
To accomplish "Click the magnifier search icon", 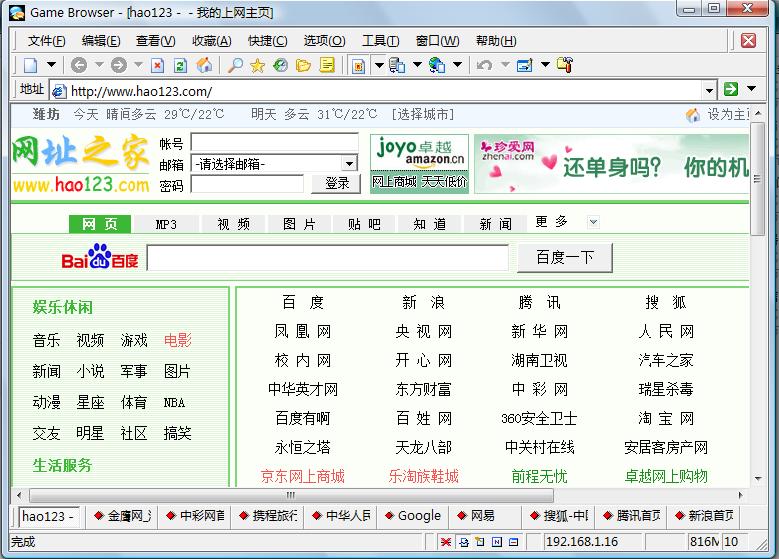I will (235, 65).
